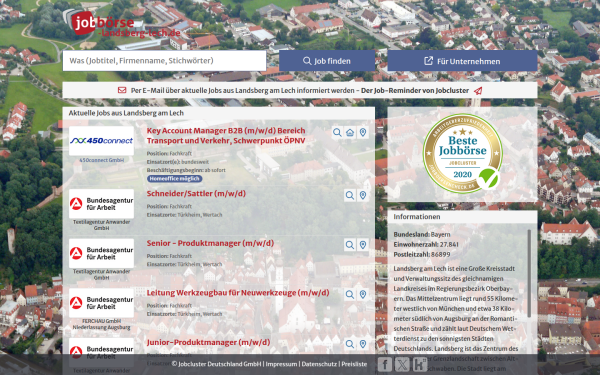Open the Schneider/Sattler (m/w/d) job title
The height and width of the screenshot is (375, 600).
[196, 194]
